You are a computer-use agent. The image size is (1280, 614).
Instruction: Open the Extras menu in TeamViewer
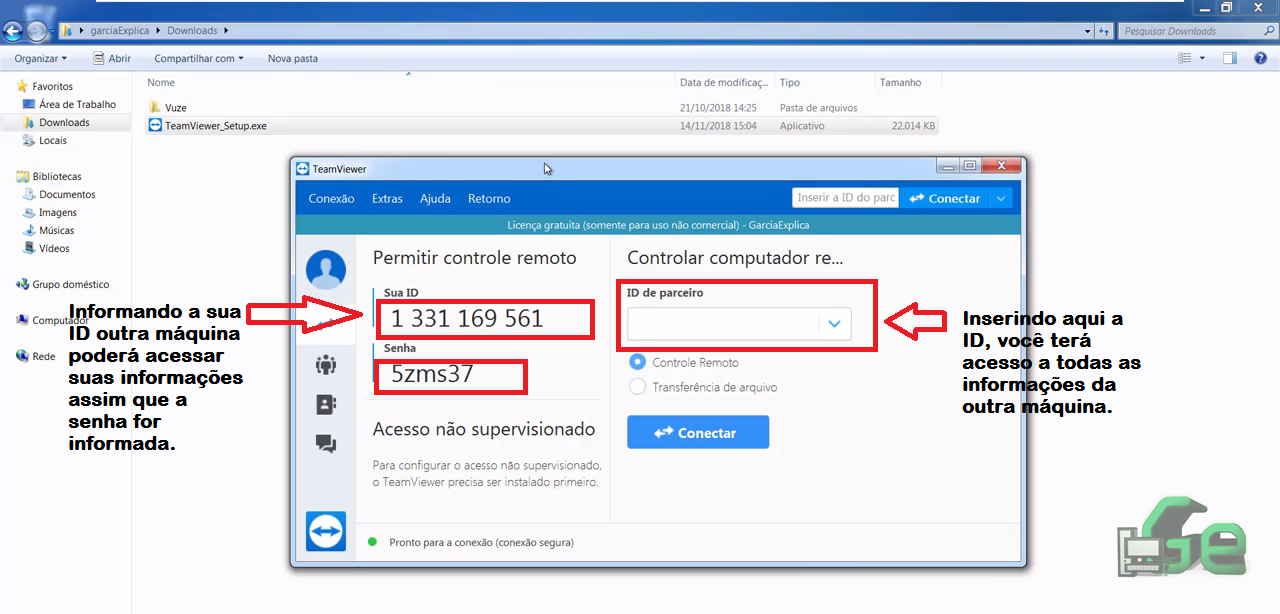[x=387, y=198]
